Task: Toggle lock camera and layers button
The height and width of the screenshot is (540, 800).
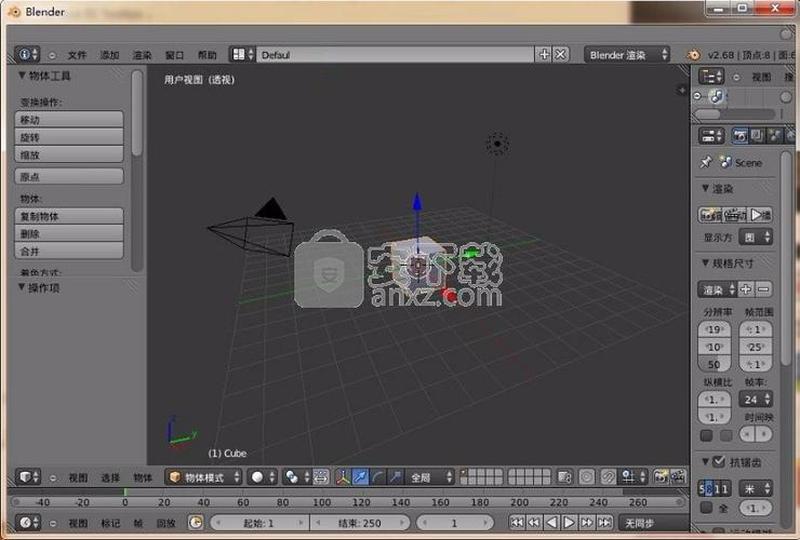Action: point(564,477)
